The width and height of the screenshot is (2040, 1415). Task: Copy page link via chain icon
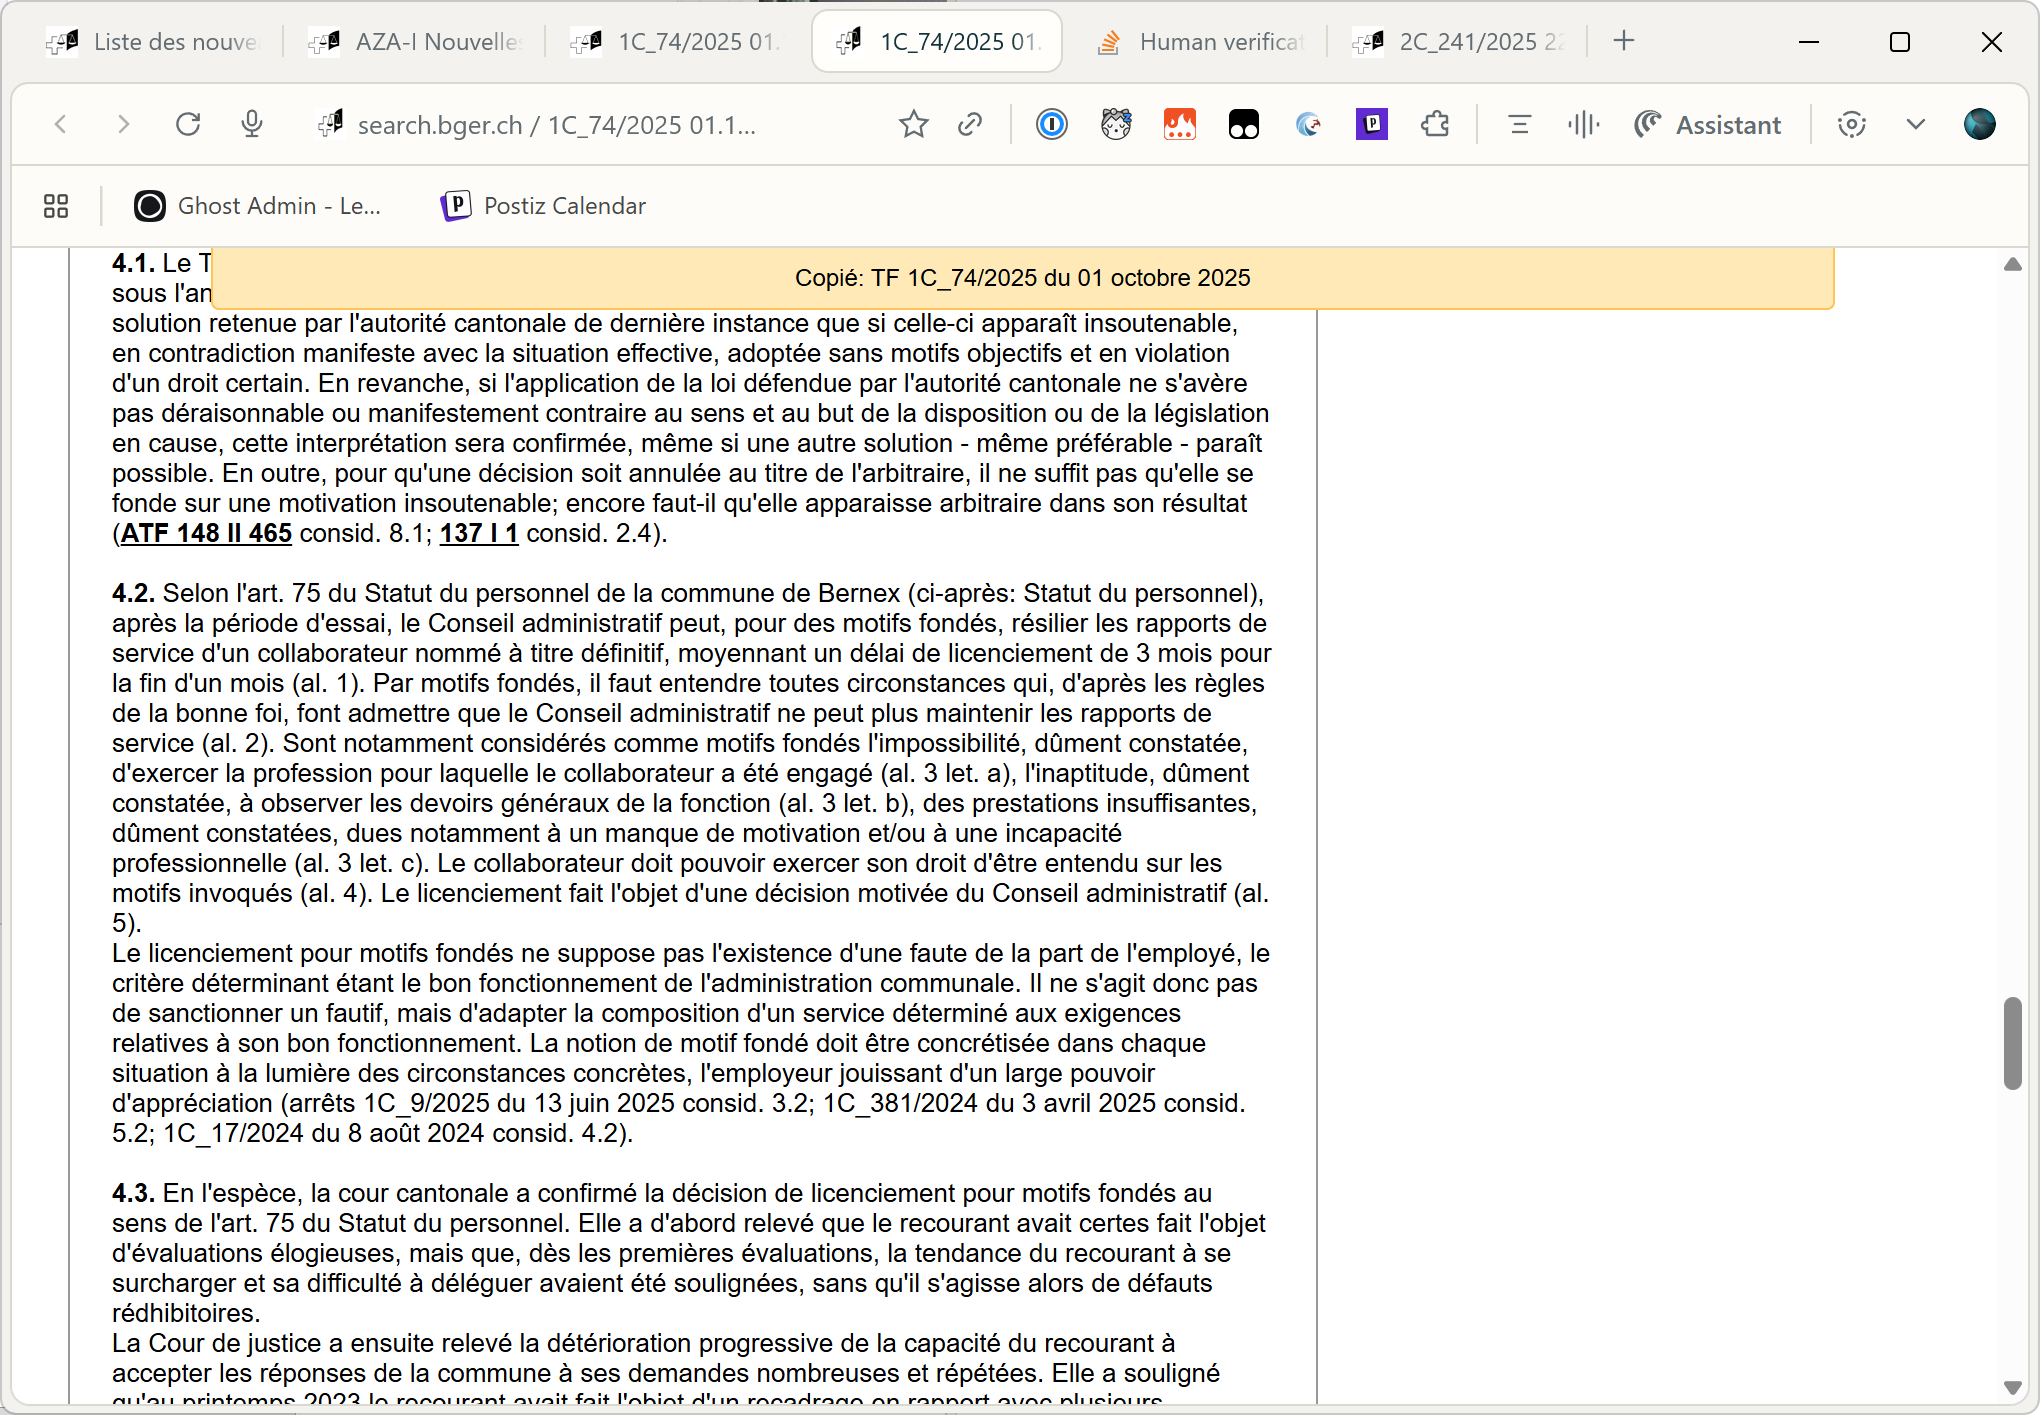pos(969,125)
